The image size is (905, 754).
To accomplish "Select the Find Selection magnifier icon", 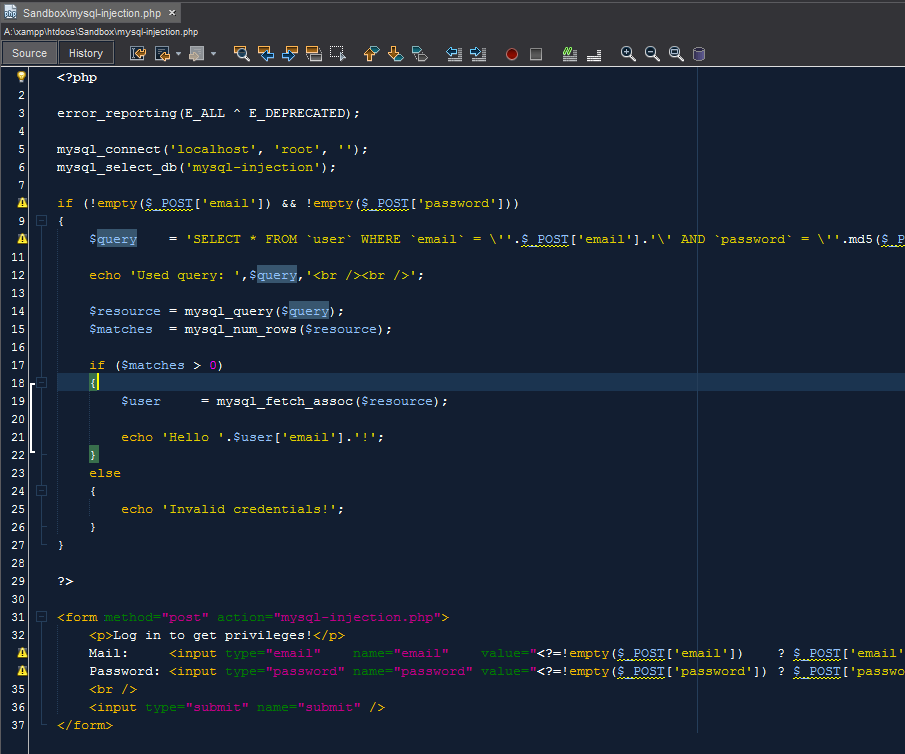I will tap(241, 54).
